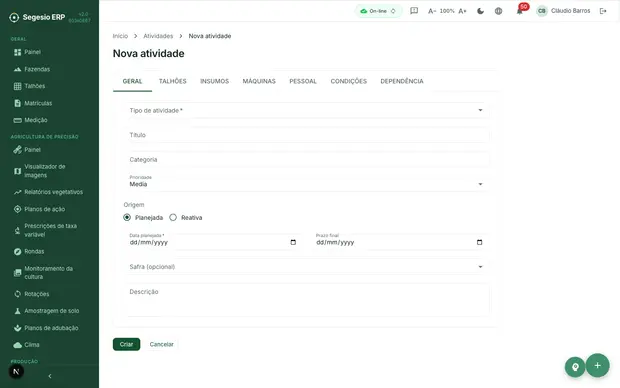Image resolution: width=620 pixels, height=388 pixels.
Task: Click the Cancelar button
Action: point(161,344)
